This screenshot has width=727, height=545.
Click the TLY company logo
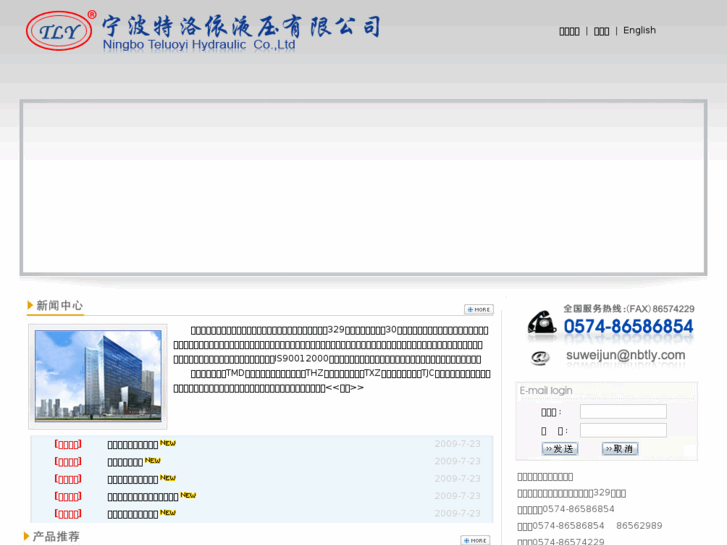point(59,31)
